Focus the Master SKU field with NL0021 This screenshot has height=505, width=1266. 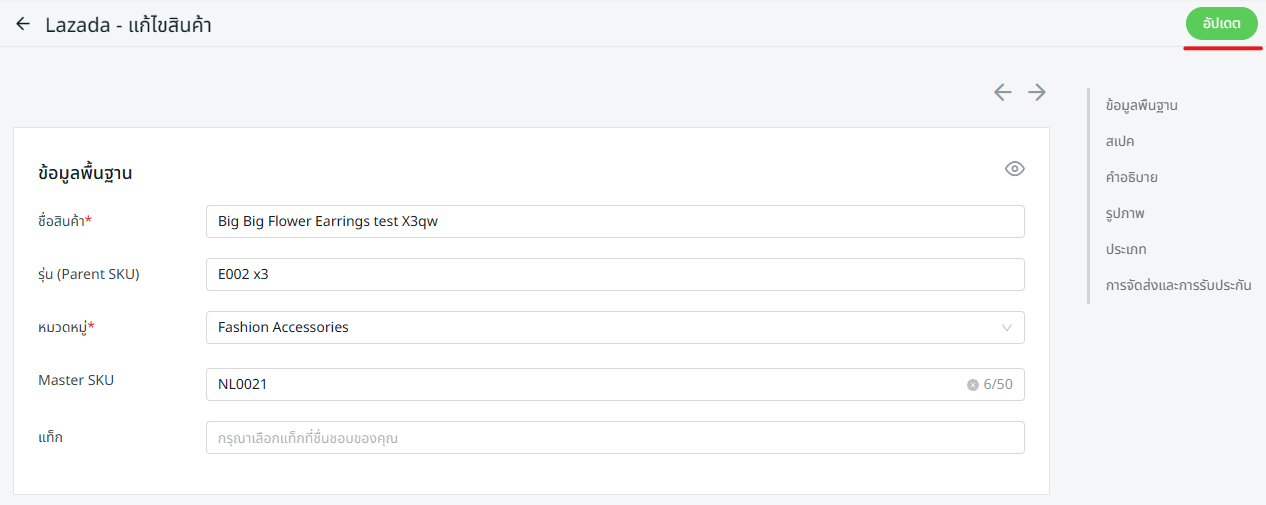pos(580,385)
